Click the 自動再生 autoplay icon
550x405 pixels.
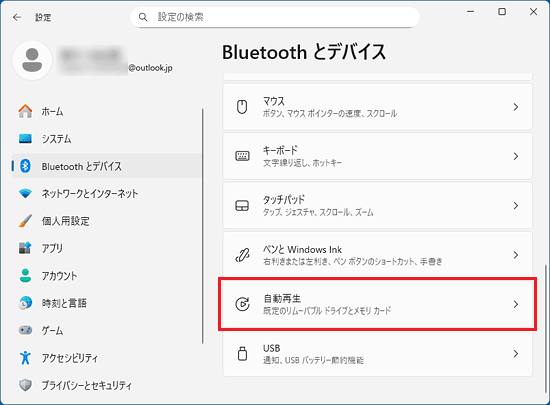(242, 304)
